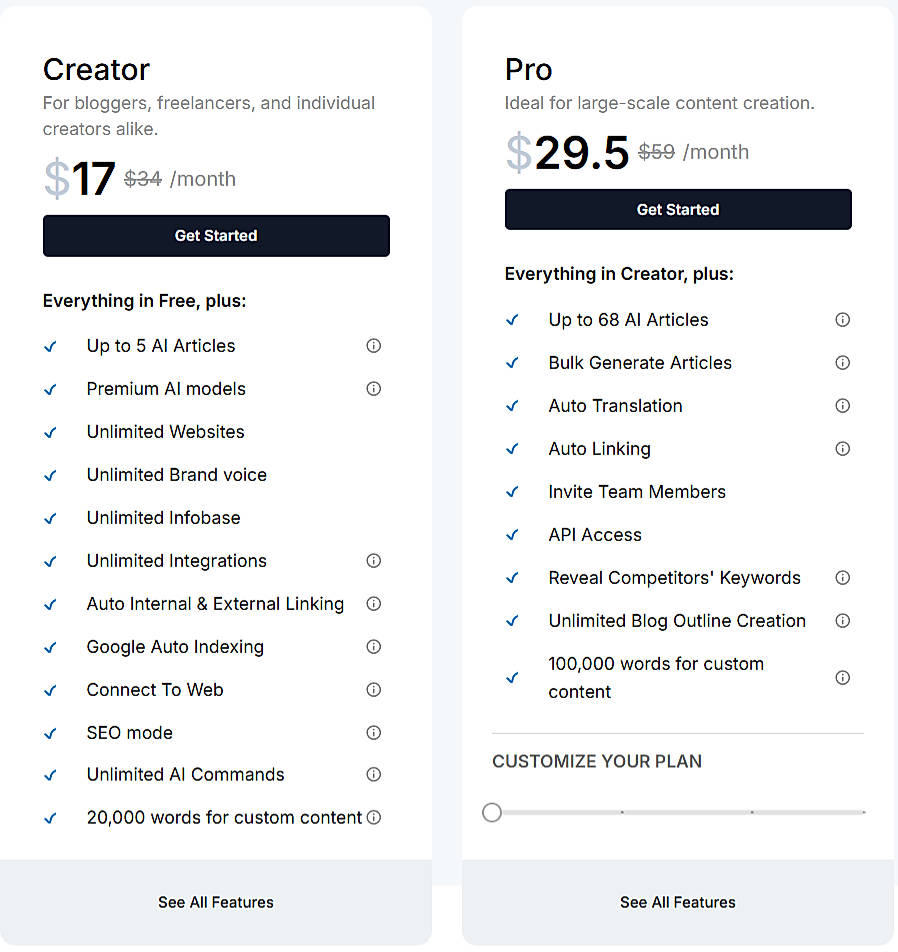View info for Unlimited Integrations feature
The height and width of the screenshot is (952, 898).
point(373,560)
